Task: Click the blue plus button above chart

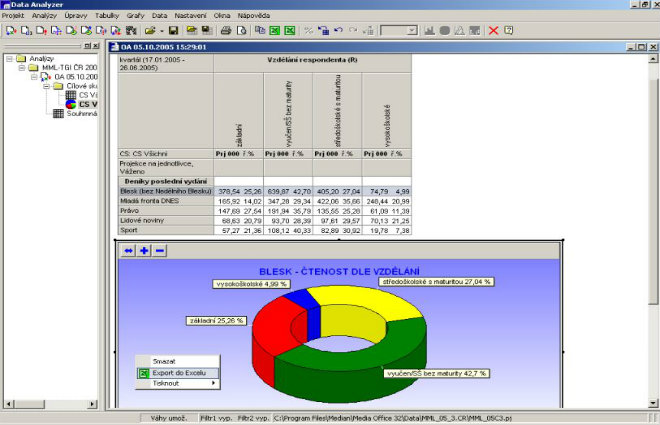Action: [144, 251]
